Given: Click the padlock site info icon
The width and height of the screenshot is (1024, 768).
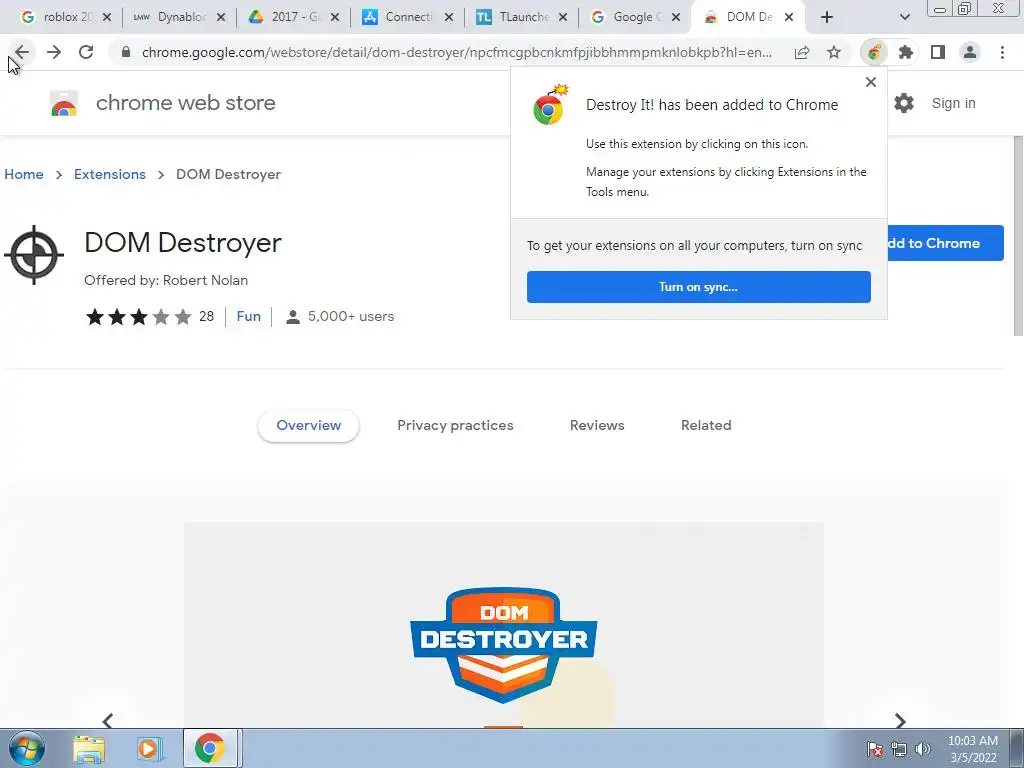Looking at the screenshot, I should [x=126, y=52].
